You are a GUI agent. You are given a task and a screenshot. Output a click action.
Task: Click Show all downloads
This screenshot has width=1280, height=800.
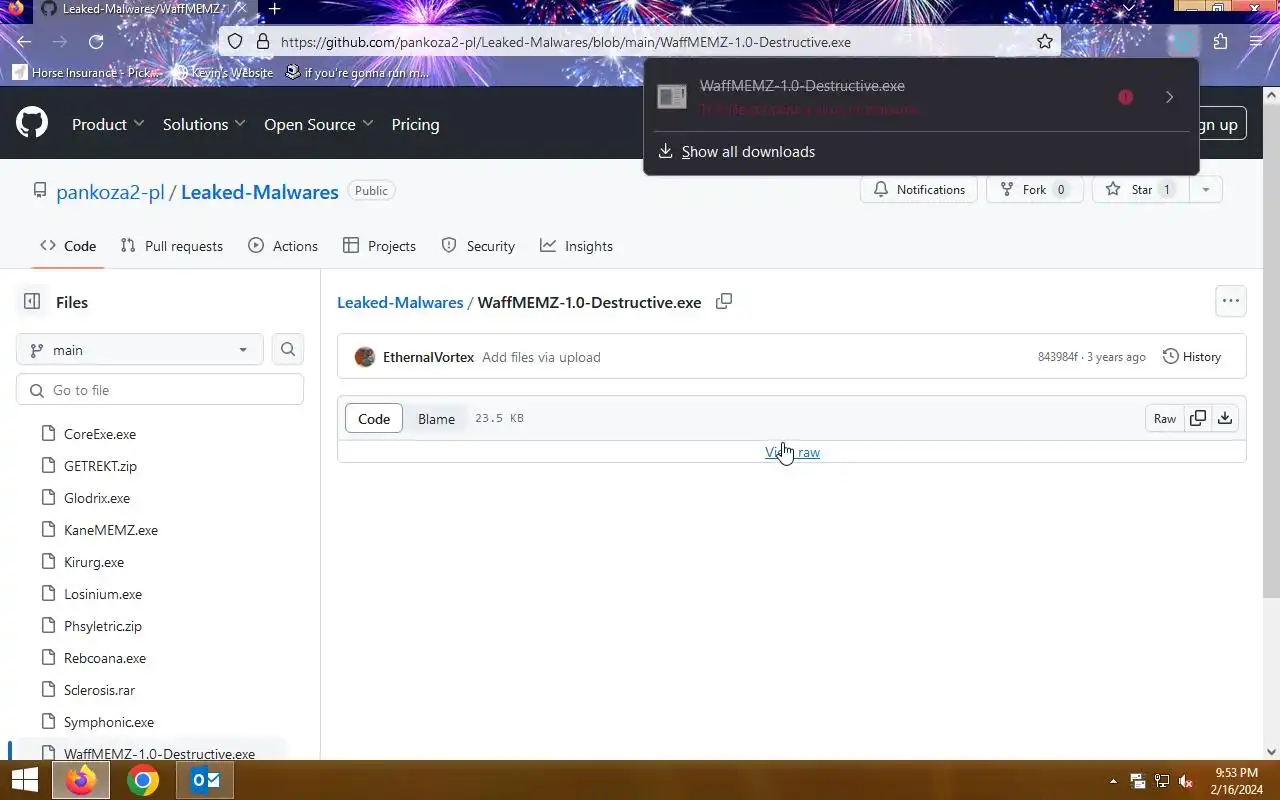tap(748, 152)
